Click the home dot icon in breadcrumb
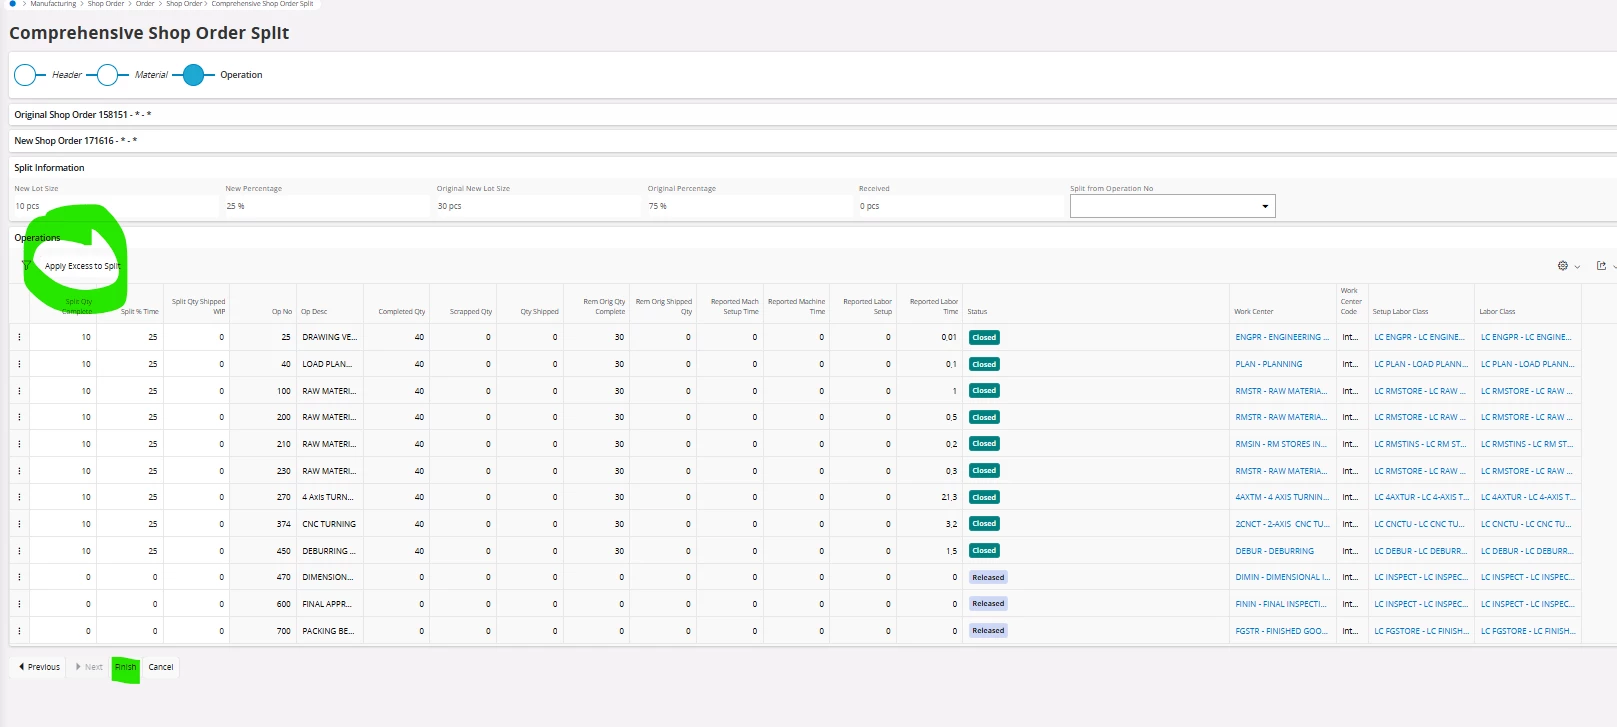The width and height of the screenshot is (1617, 727). [x=12, y=4]
